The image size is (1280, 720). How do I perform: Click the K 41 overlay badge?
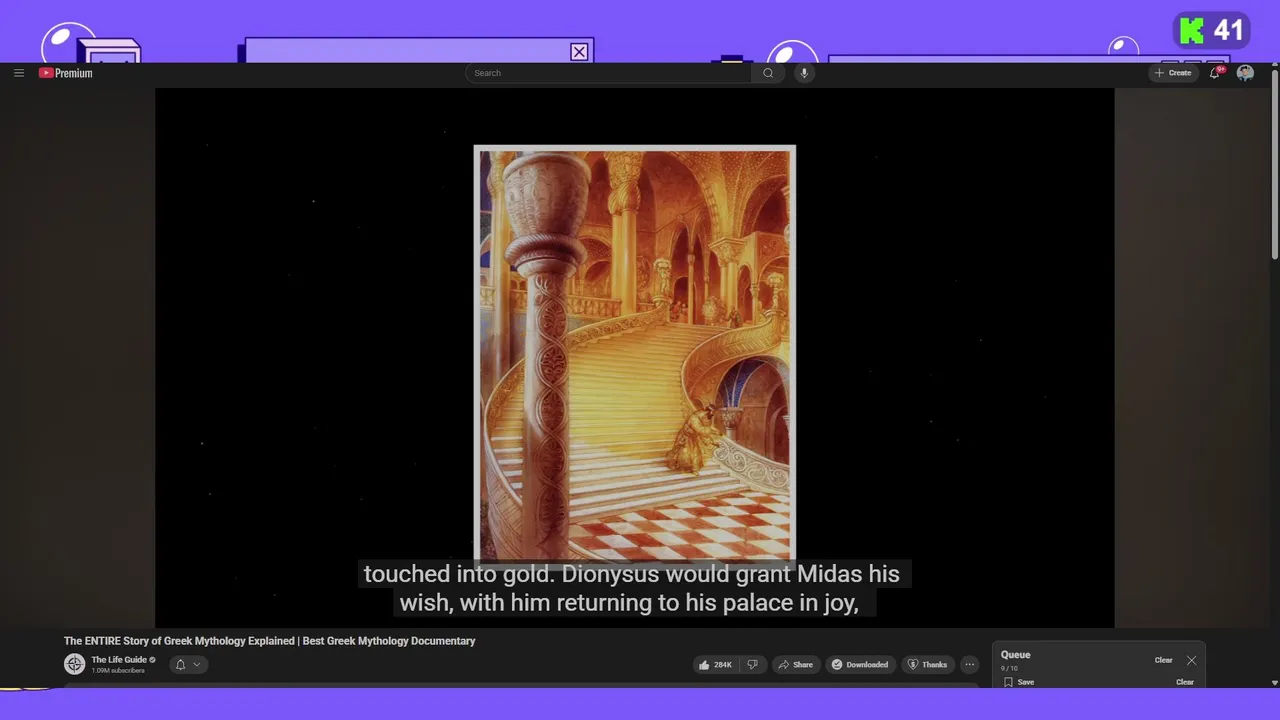click(x=1213, y=31)
